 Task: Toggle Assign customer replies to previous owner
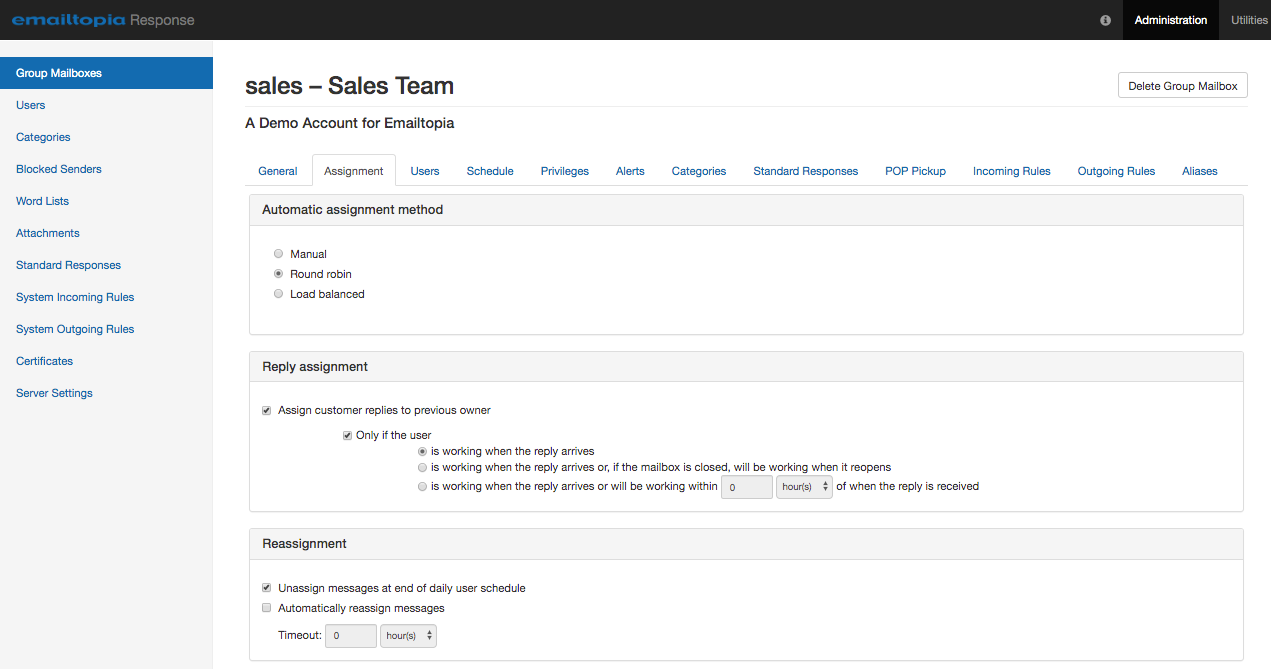coord(267,410)
